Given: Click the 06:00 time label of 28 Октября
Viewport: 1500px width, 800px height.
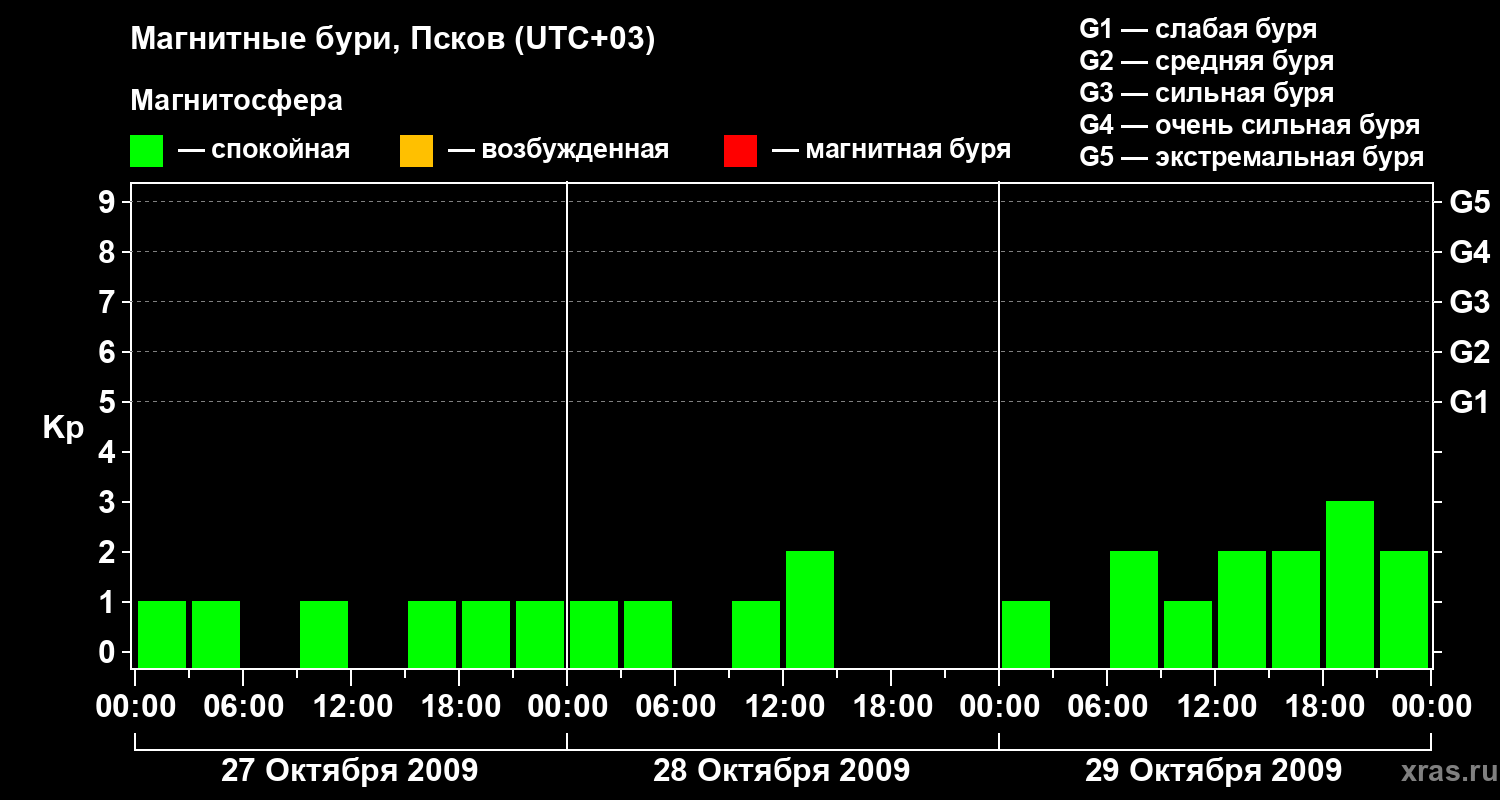Looking at the screenshot, I should click(675, 707).
